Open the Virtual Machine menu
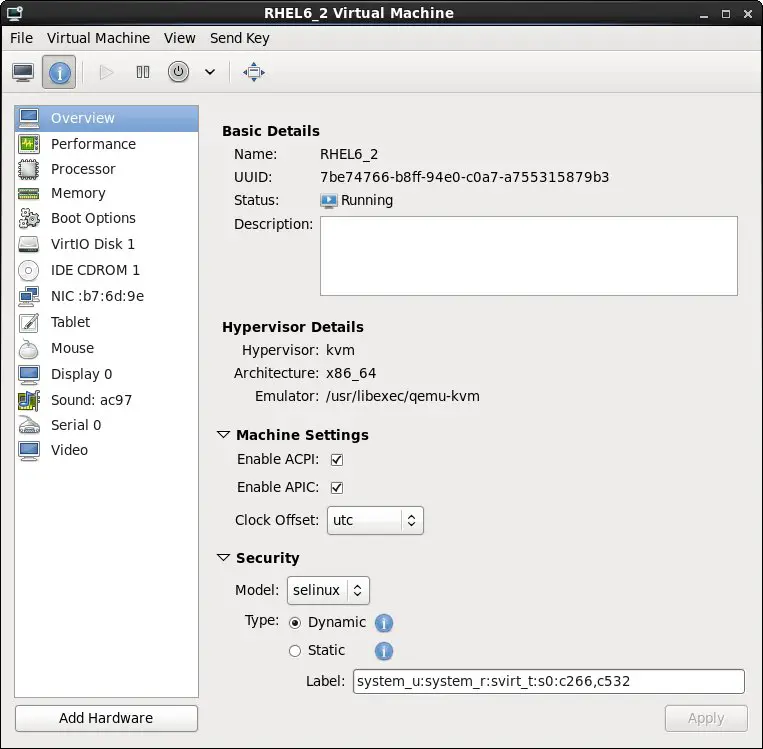 [x=98, y=38]
